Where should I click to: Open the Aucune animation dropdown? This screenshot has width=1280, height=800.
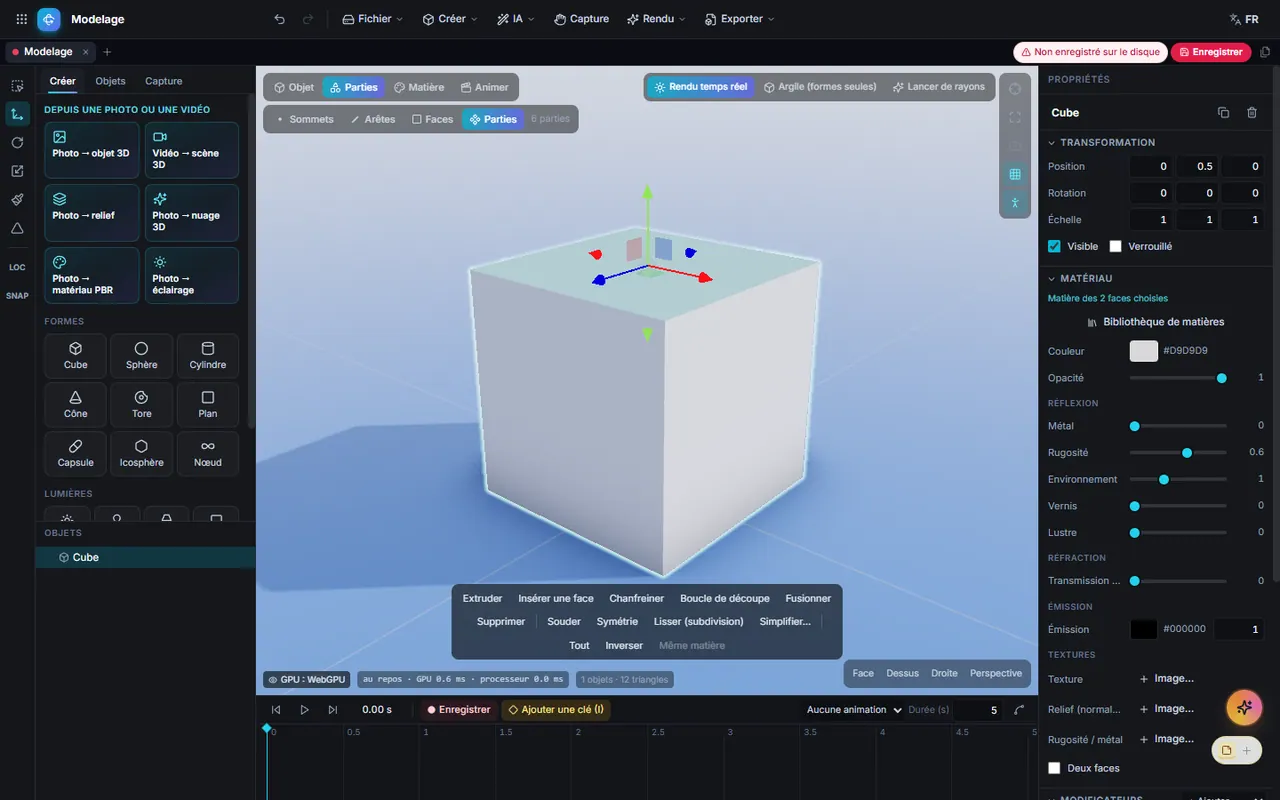853,710
